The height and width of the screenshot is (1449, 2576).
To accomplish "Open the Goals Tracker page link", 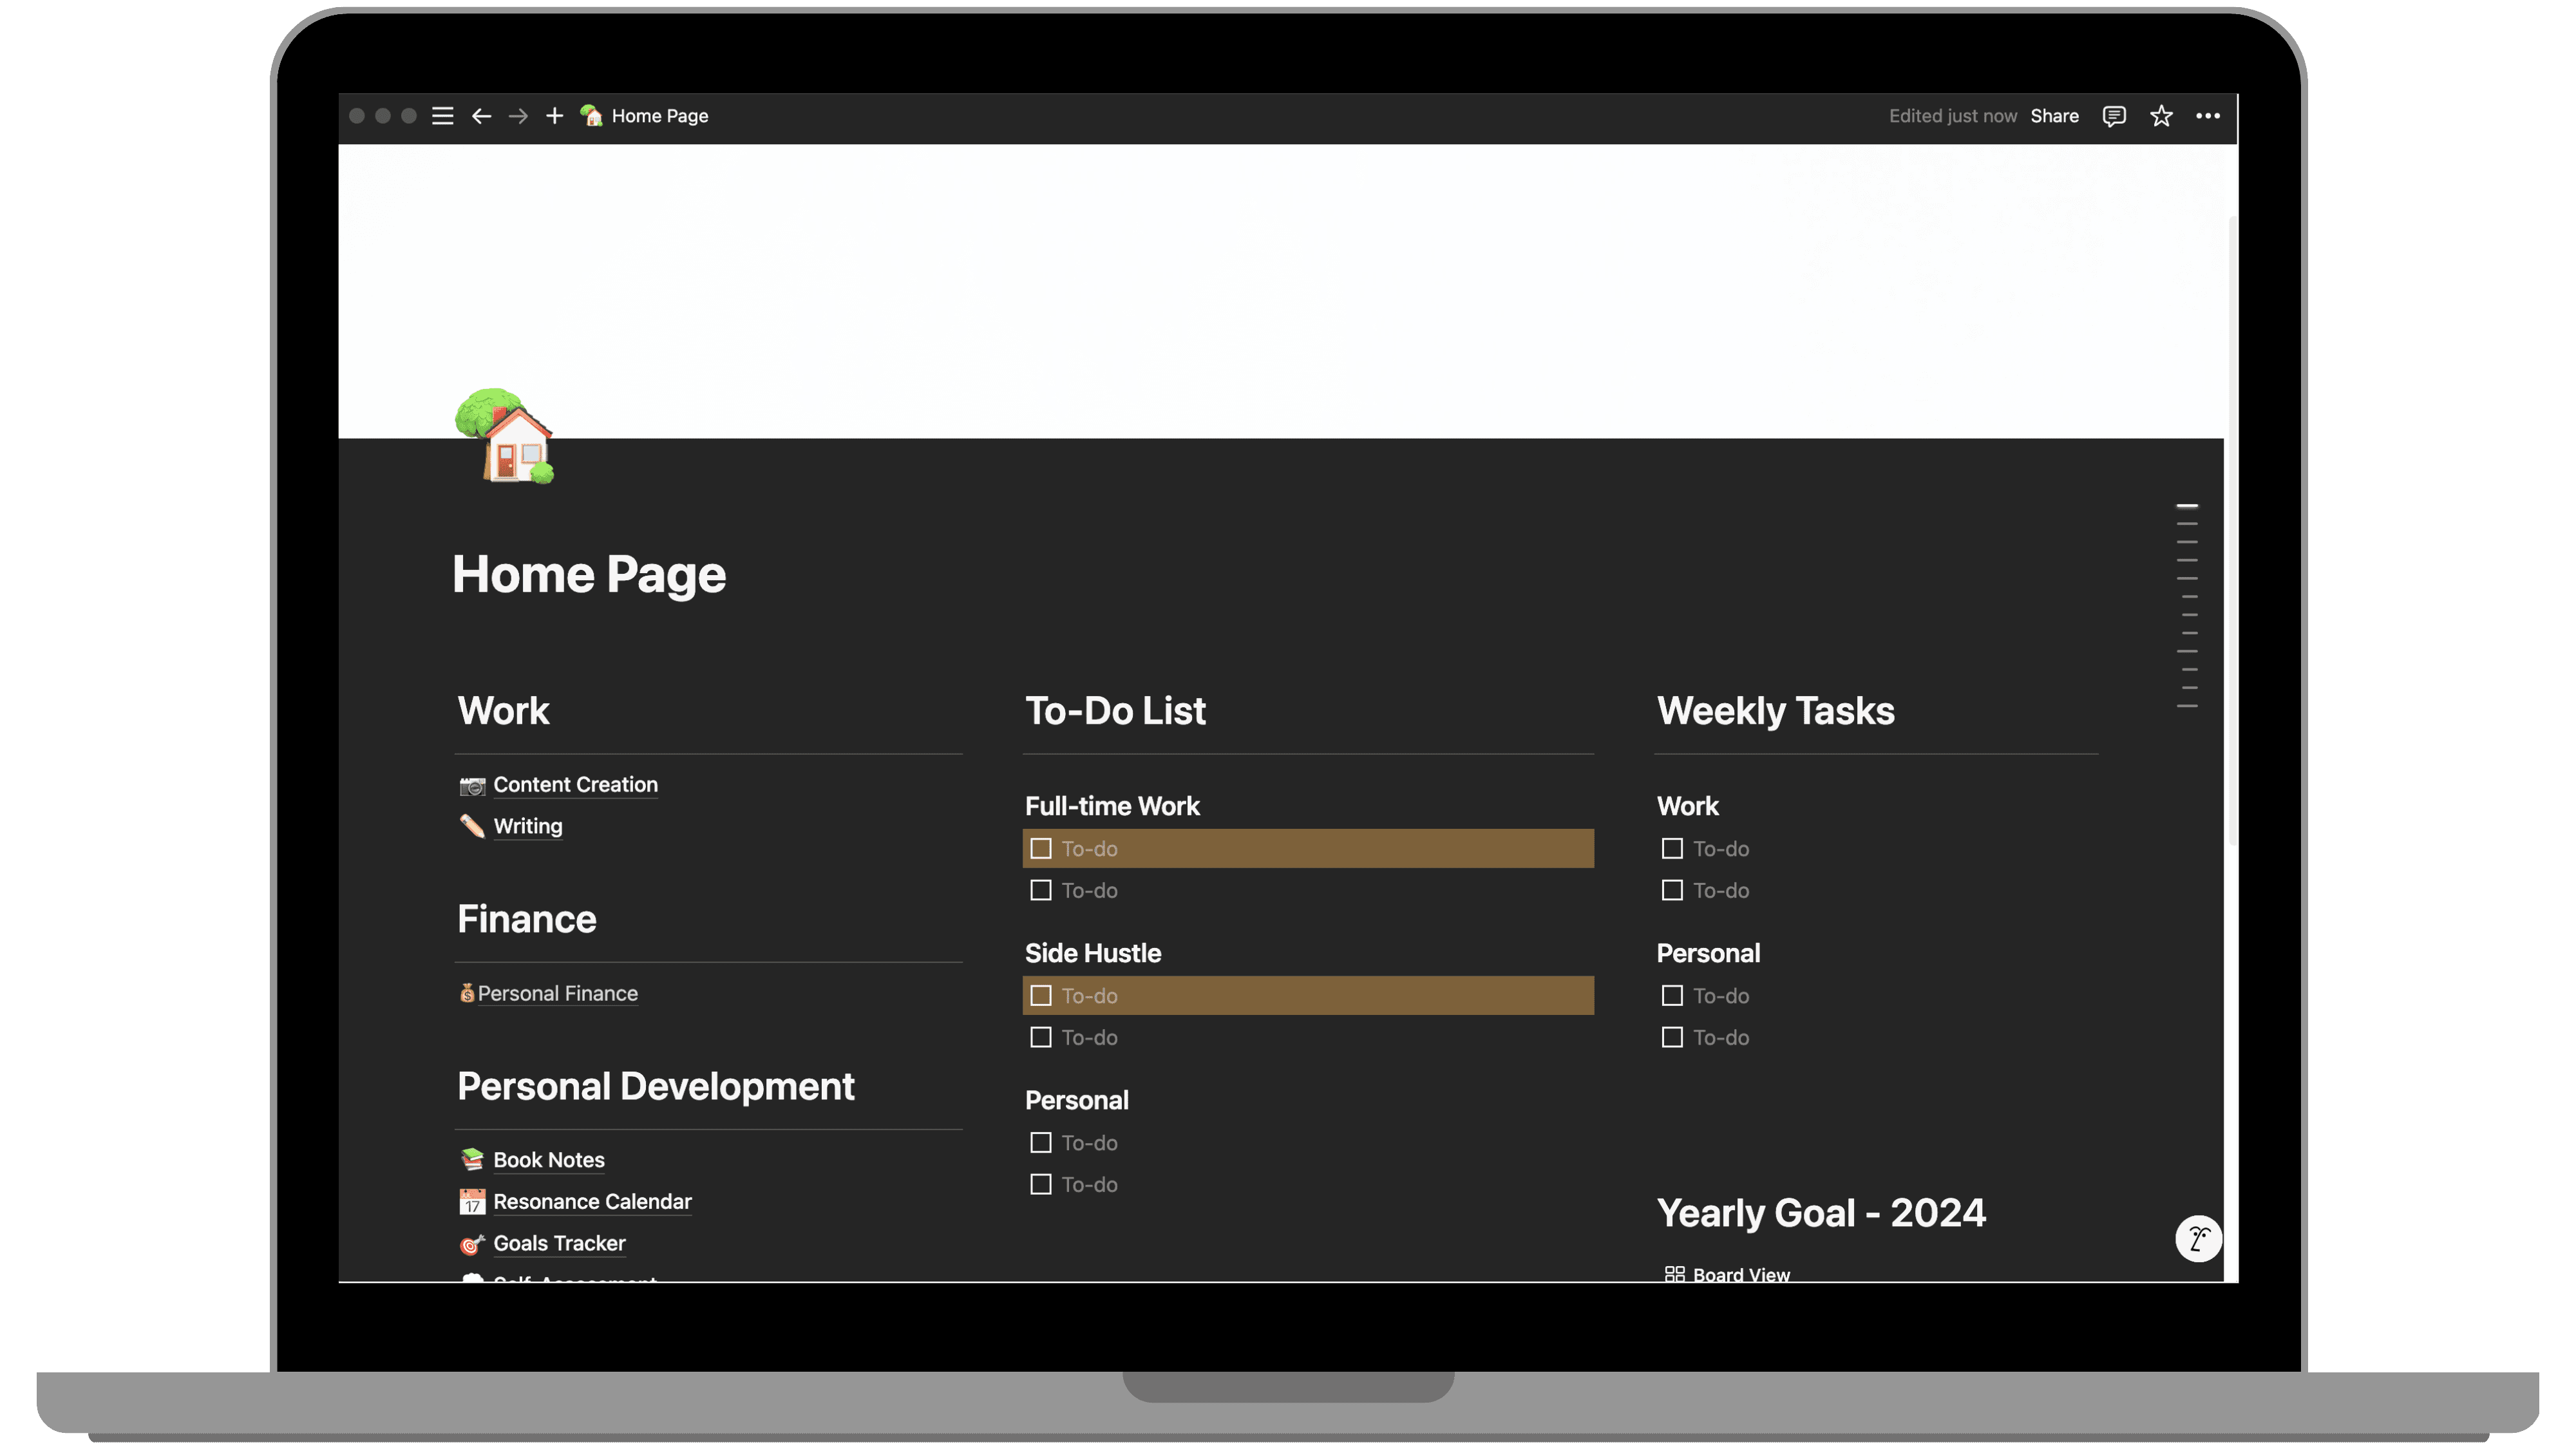I will click(x=559, y=1244).
